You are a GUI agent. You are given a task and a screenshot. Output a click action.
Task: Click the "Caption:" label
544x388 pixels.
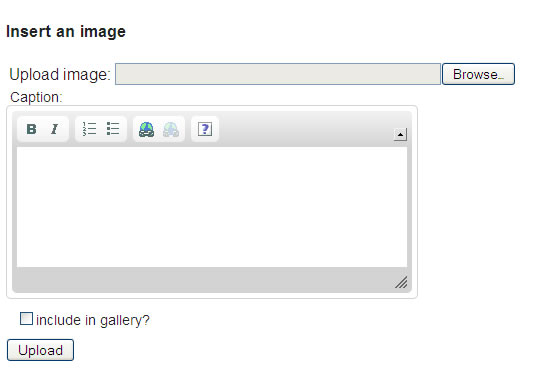(36, 98)
